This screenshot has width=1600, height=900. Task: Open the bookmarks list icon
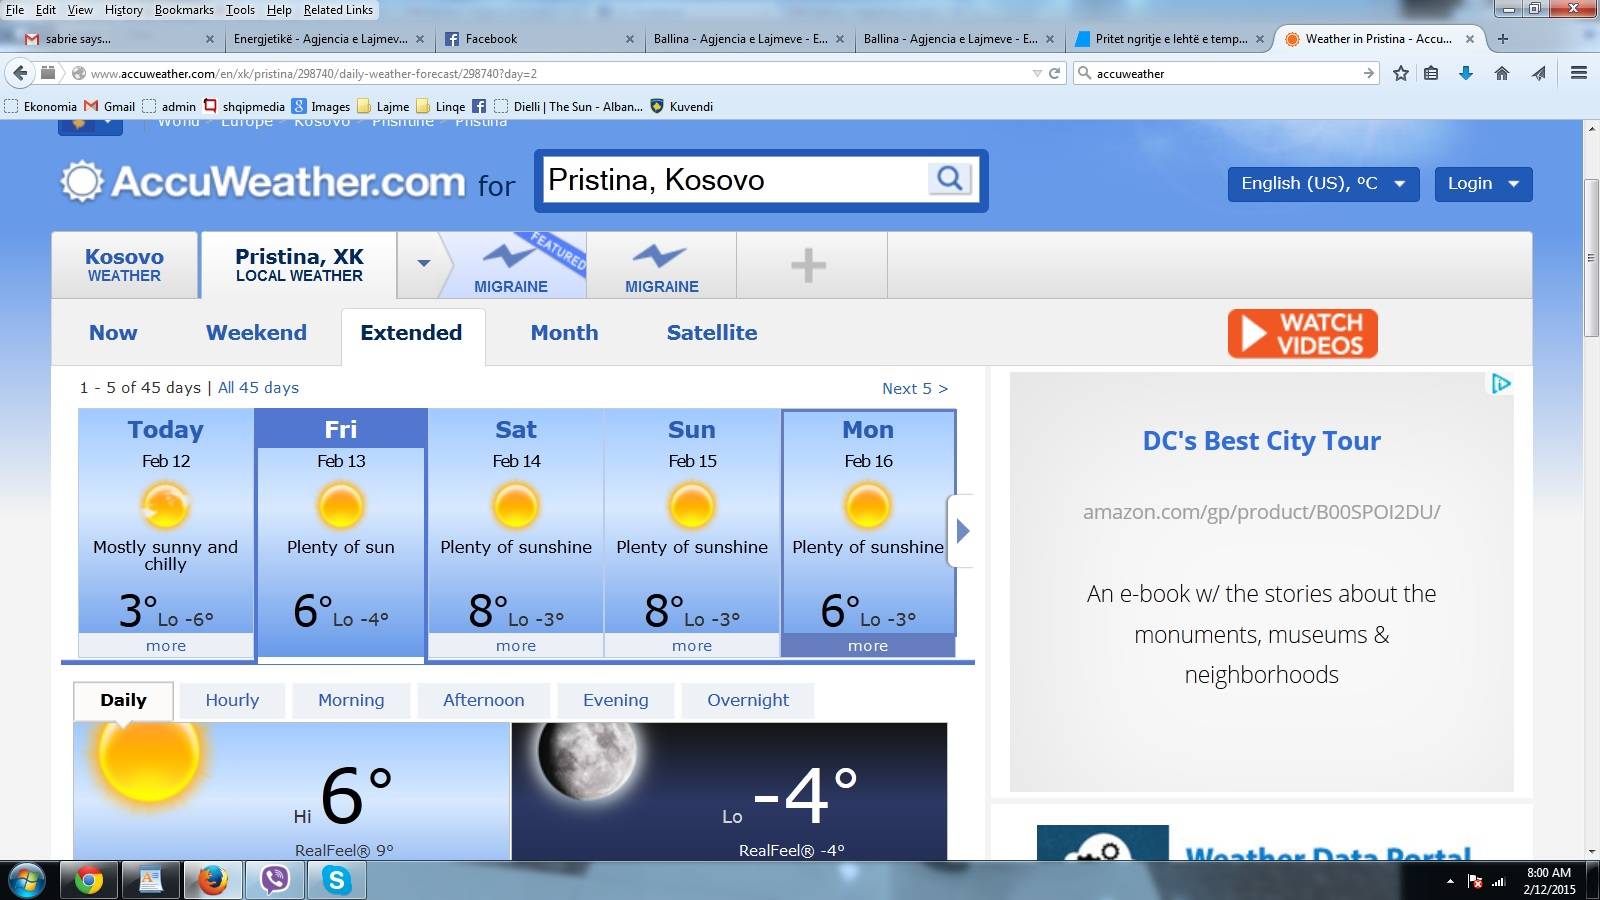tap(1431, 73)
